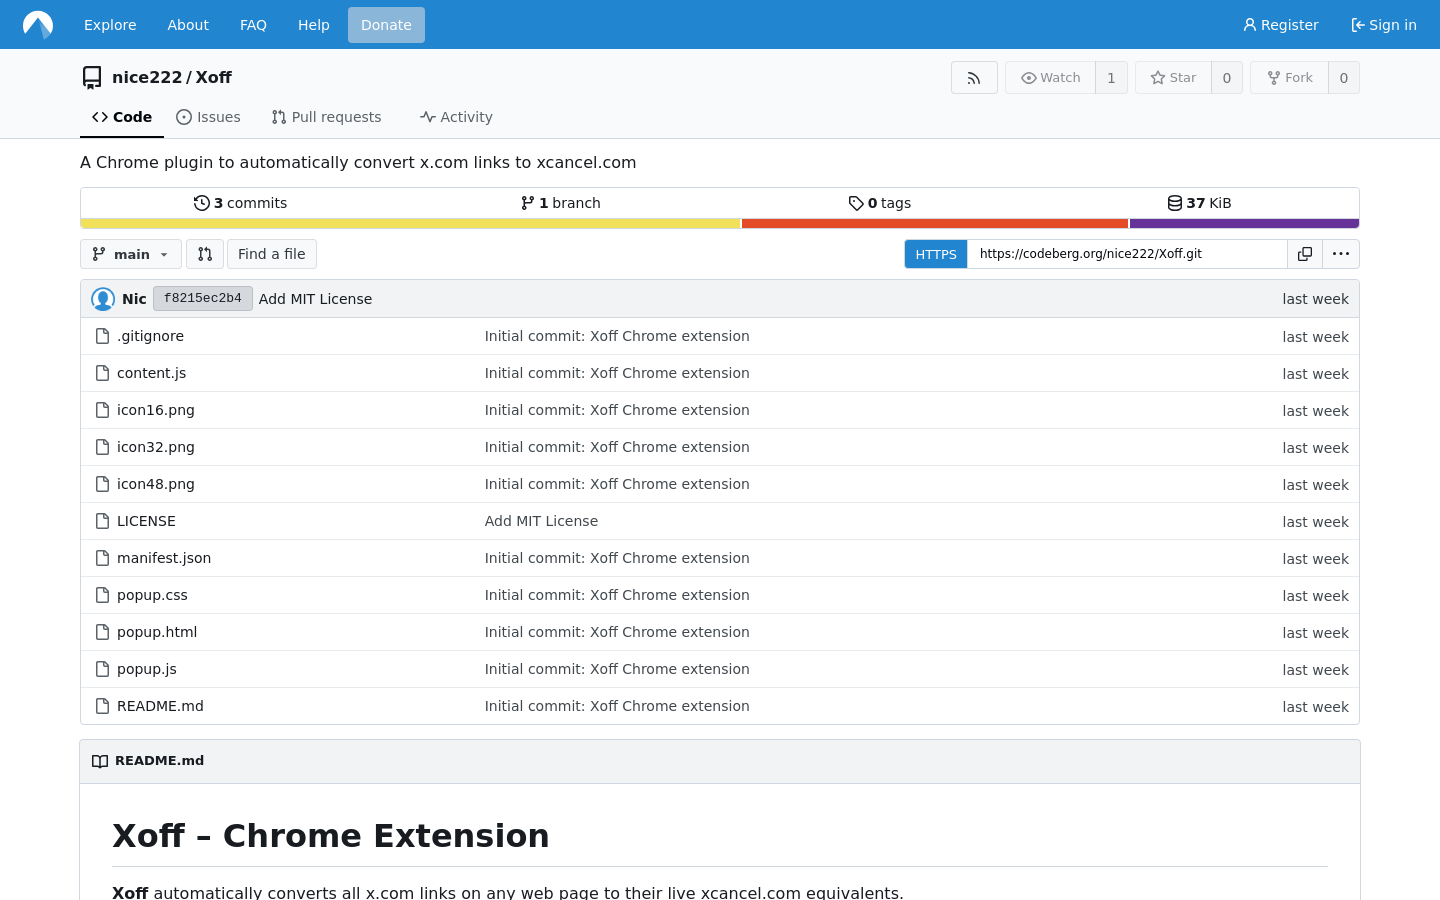
Task: Open the nice222 owner link
Action: click(x=147, y=77)
